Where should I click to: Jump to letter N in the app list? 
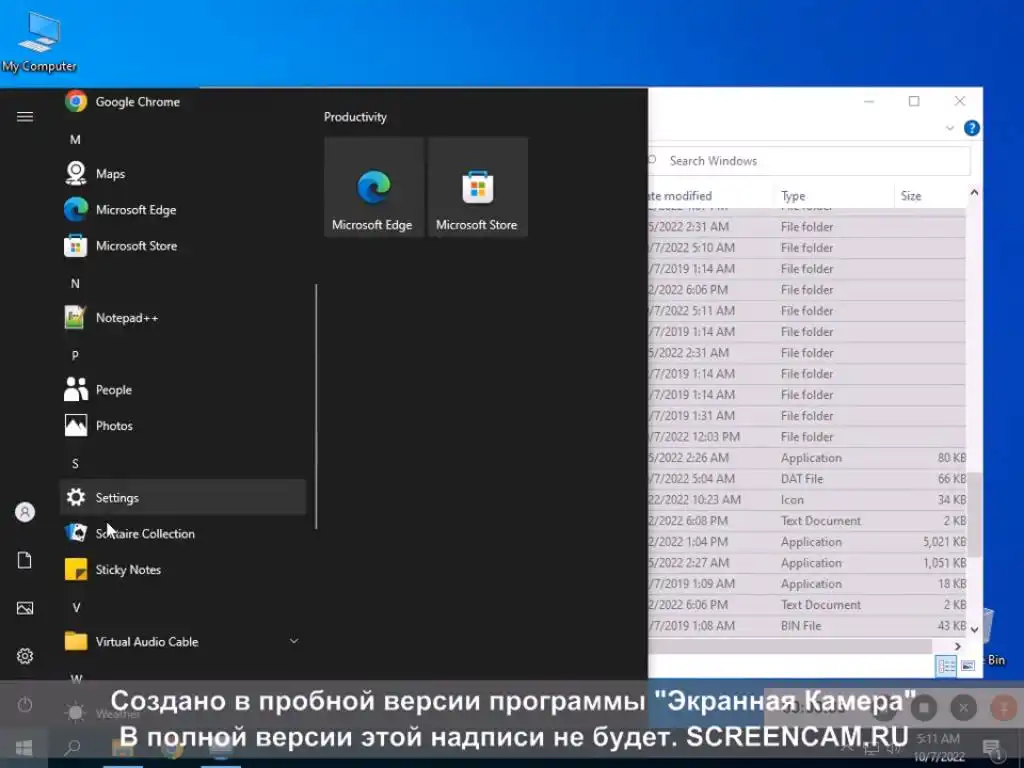click(75, 283)
